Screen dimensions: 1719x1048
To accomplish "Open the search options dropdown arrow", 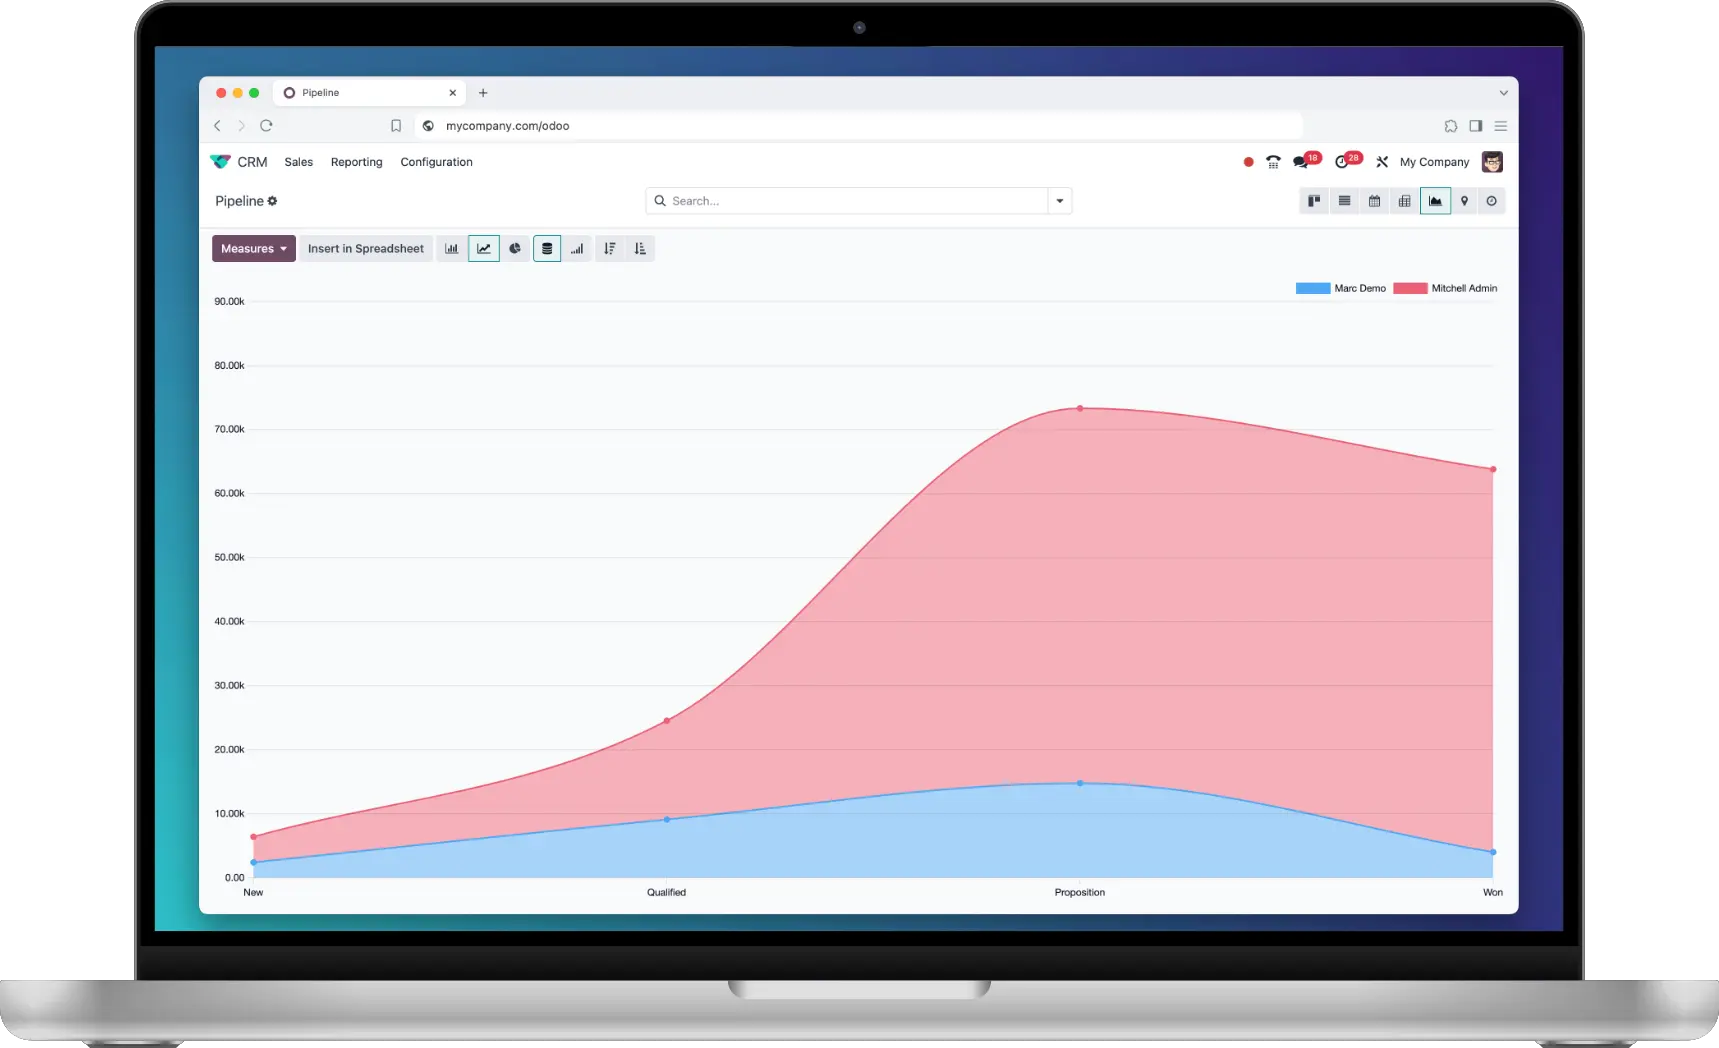I will (x=1059, y=201).
